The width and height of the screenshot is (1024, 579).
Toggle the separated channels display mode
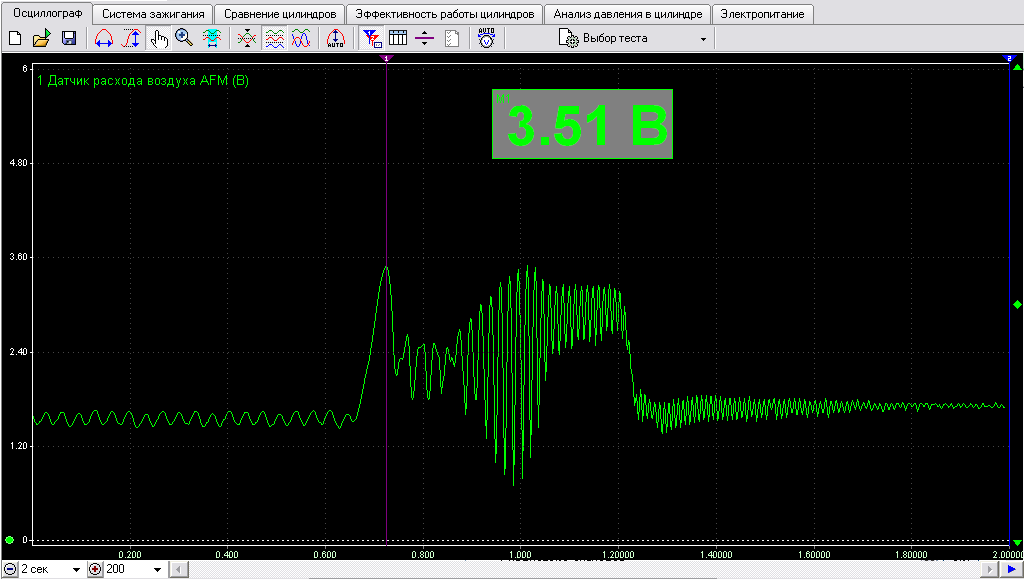(x=274, y=39)
